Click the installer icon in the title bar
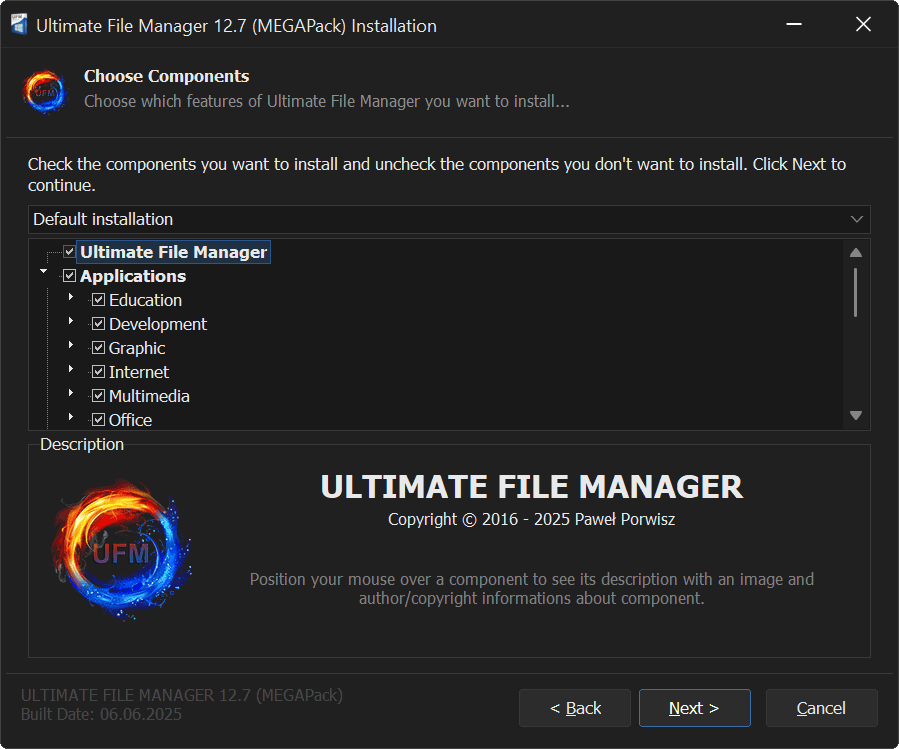The height and width of the screenshot is (749, 899). click(x=18, y=25)
